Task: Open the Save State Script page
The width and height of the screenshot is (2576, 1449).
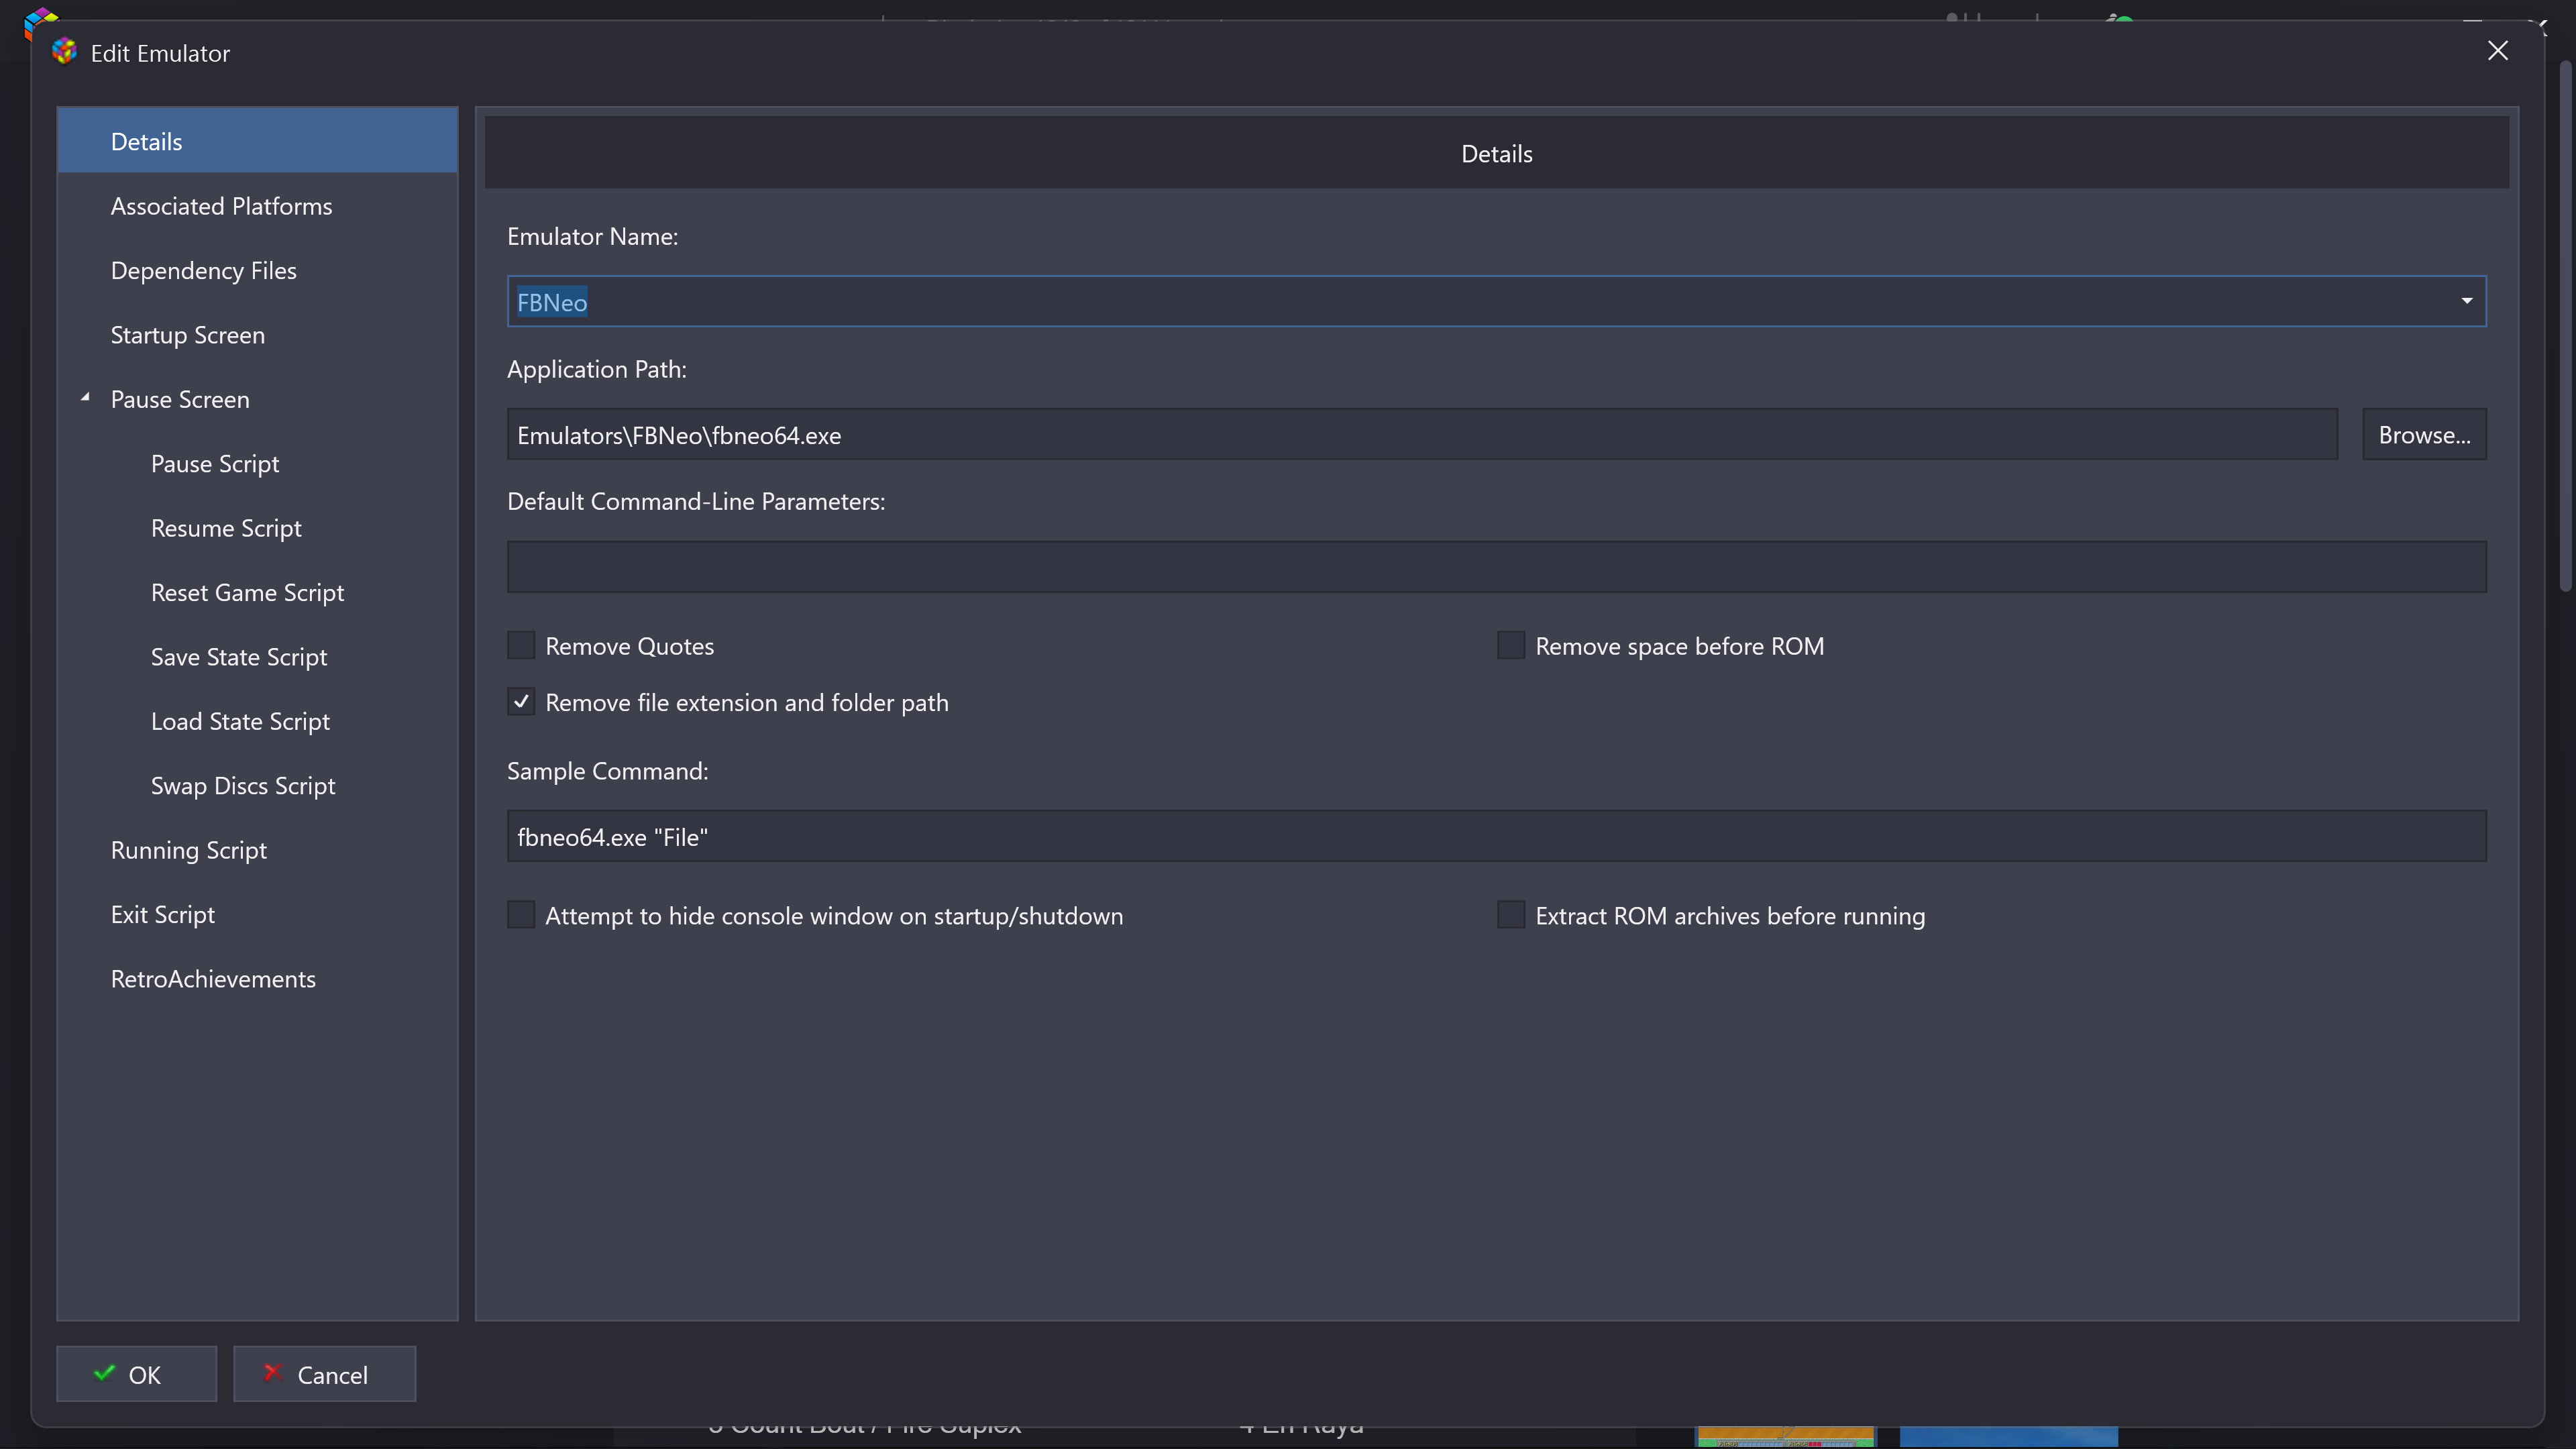Action: [239, 657]
